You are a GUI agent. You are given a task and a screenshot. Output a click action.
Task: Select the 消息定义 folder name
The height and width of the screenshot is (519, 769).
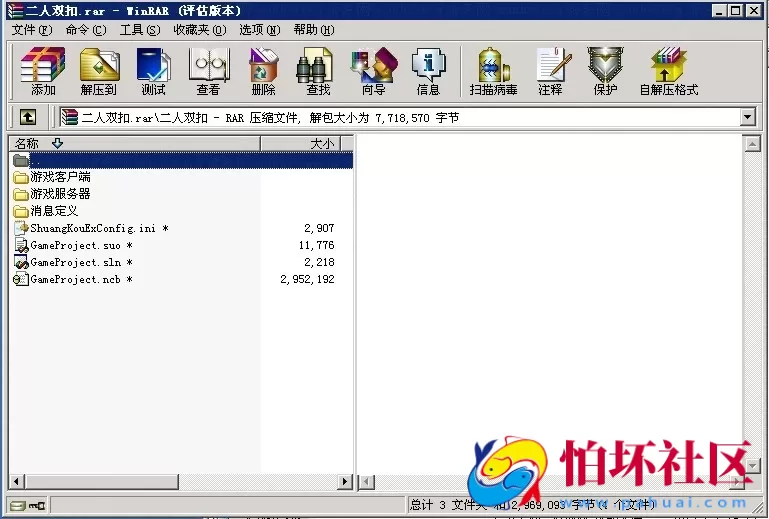click(x=54, y=211)
